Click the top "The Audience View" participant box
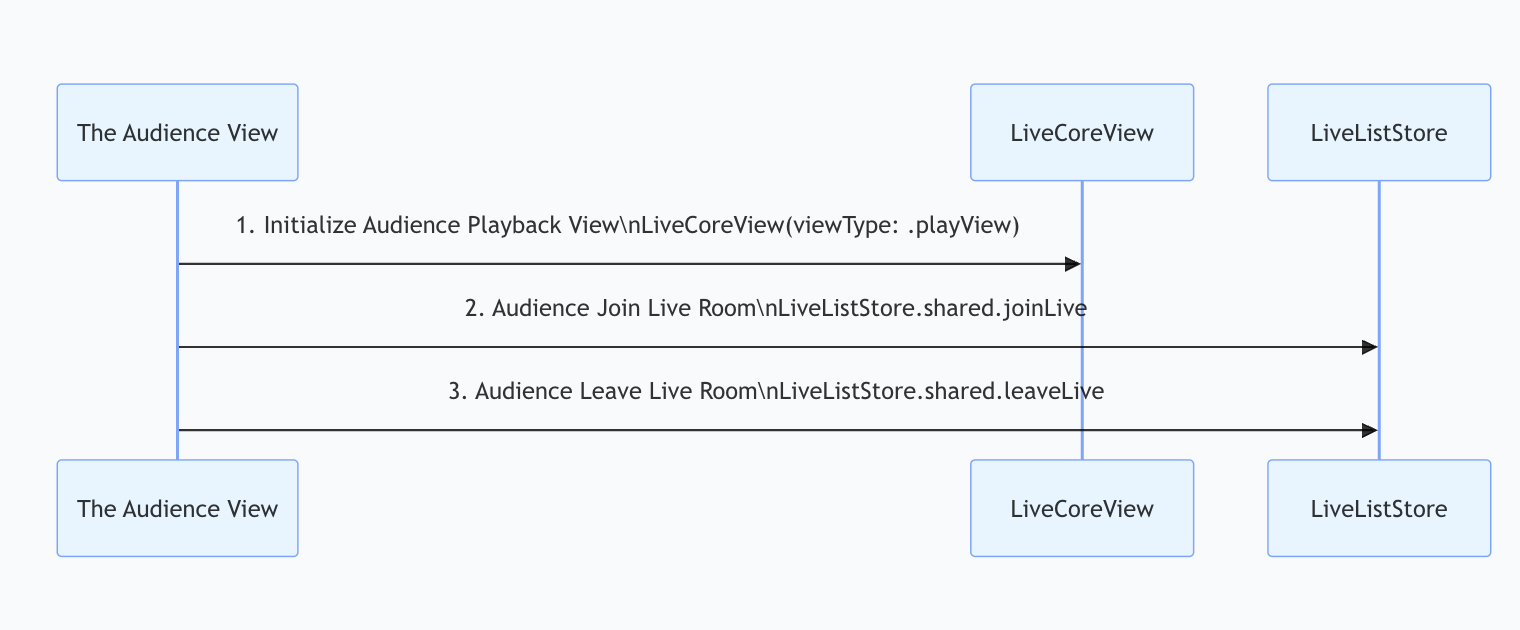The width and height of the screenshot is (1520, 630). [177, 132]
